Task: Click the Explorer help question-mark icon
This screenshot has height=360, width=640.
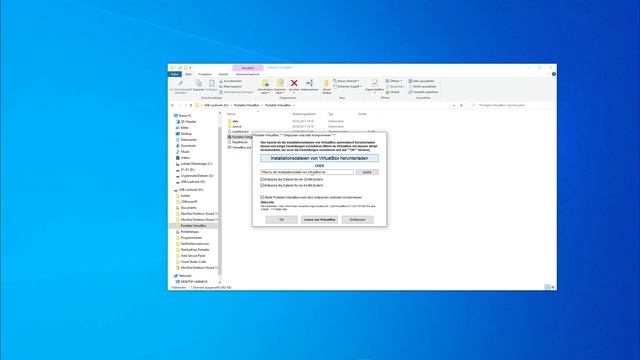Action: click(553, 74)
